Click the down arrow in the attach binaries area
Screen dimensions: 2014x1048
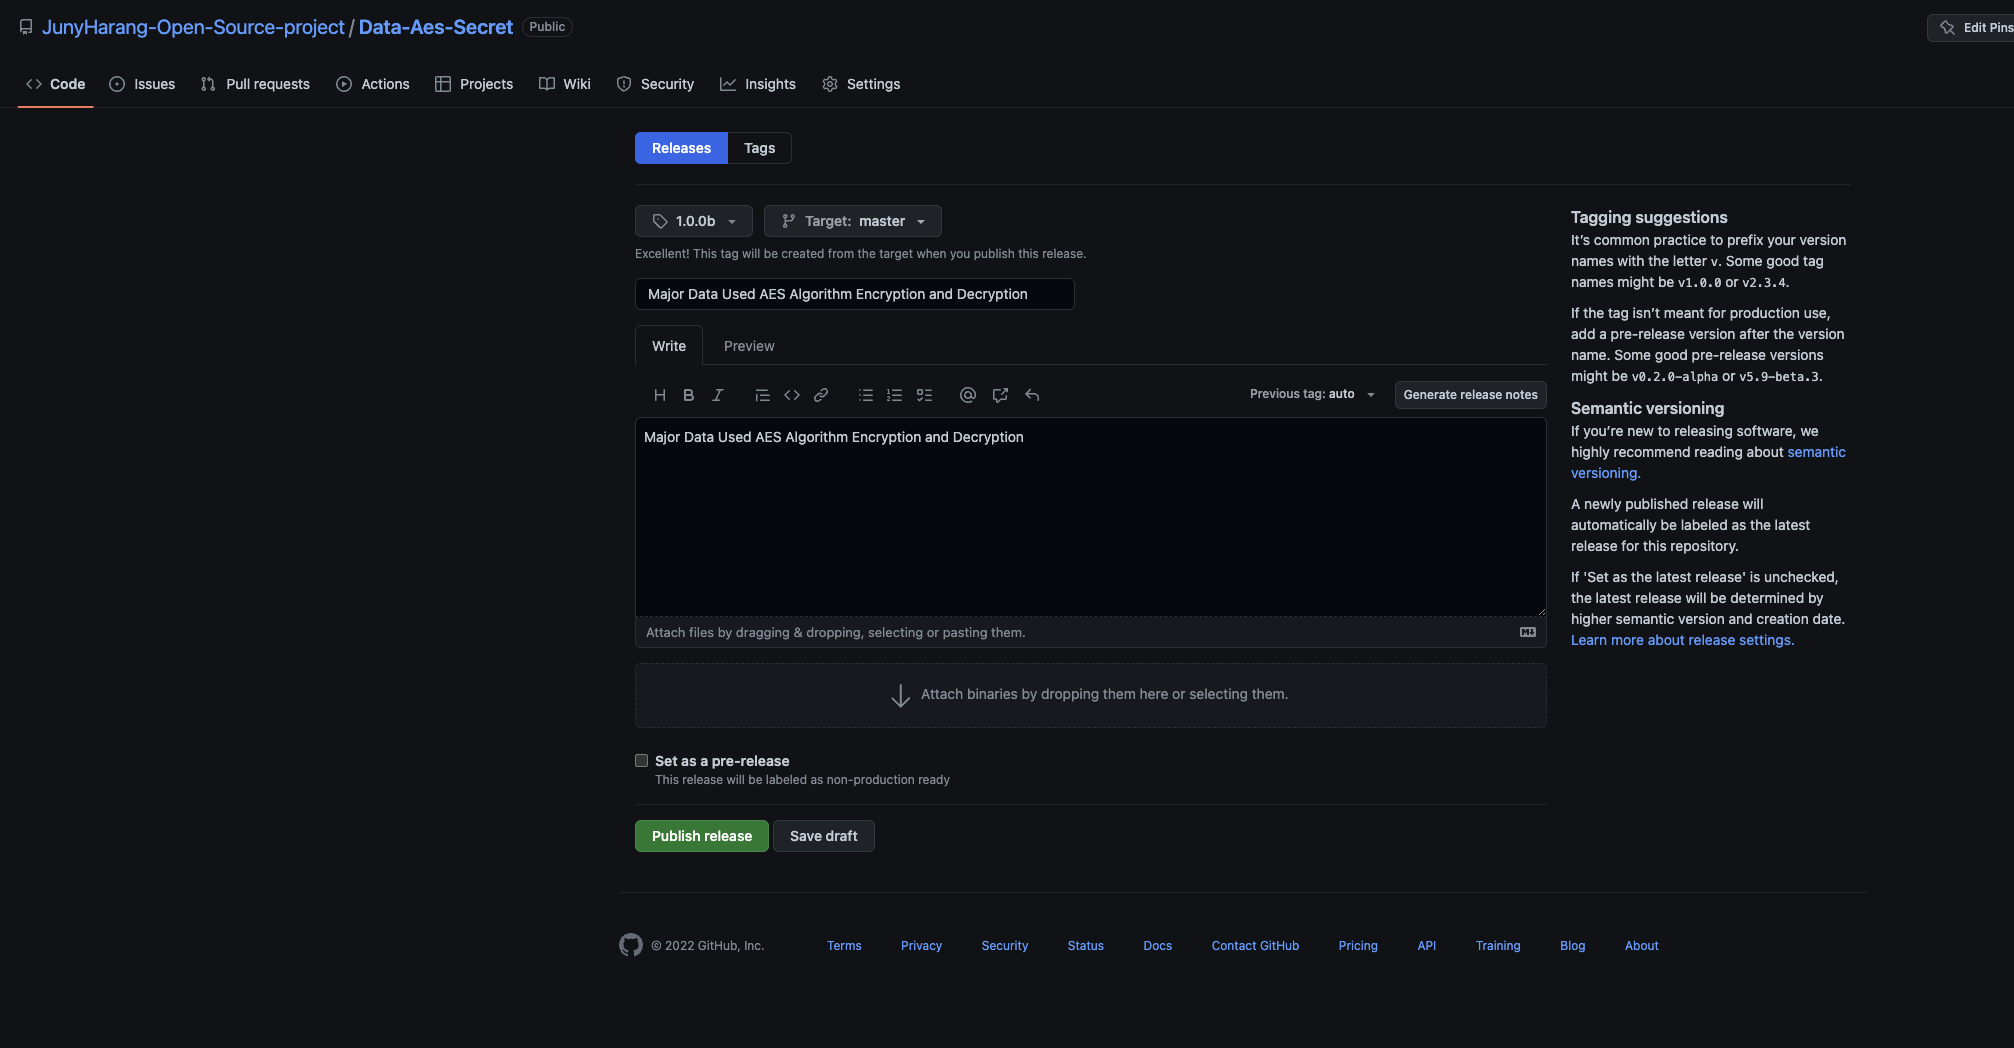pos(900,695)
